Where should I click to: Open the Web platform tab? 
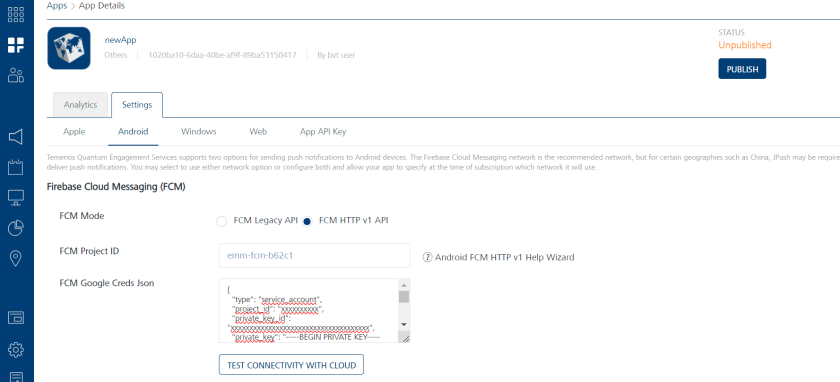point(258,131)
